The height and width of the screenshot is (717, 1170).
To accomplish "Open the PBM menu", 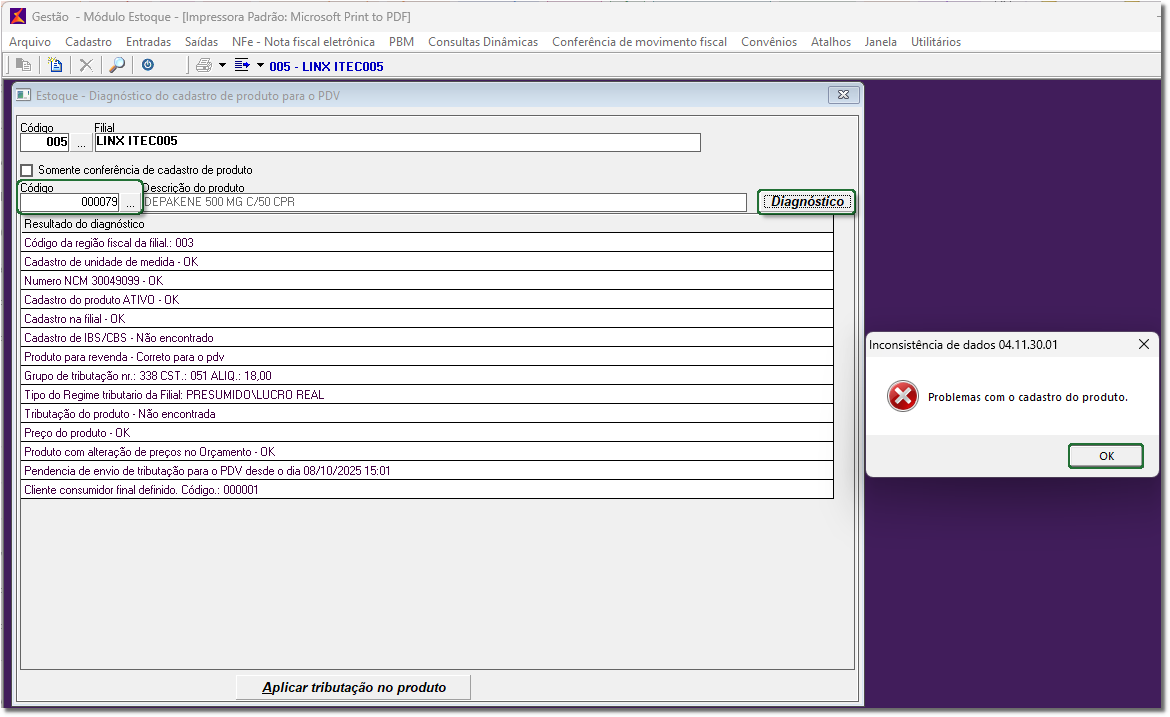I will pos(401,42).
